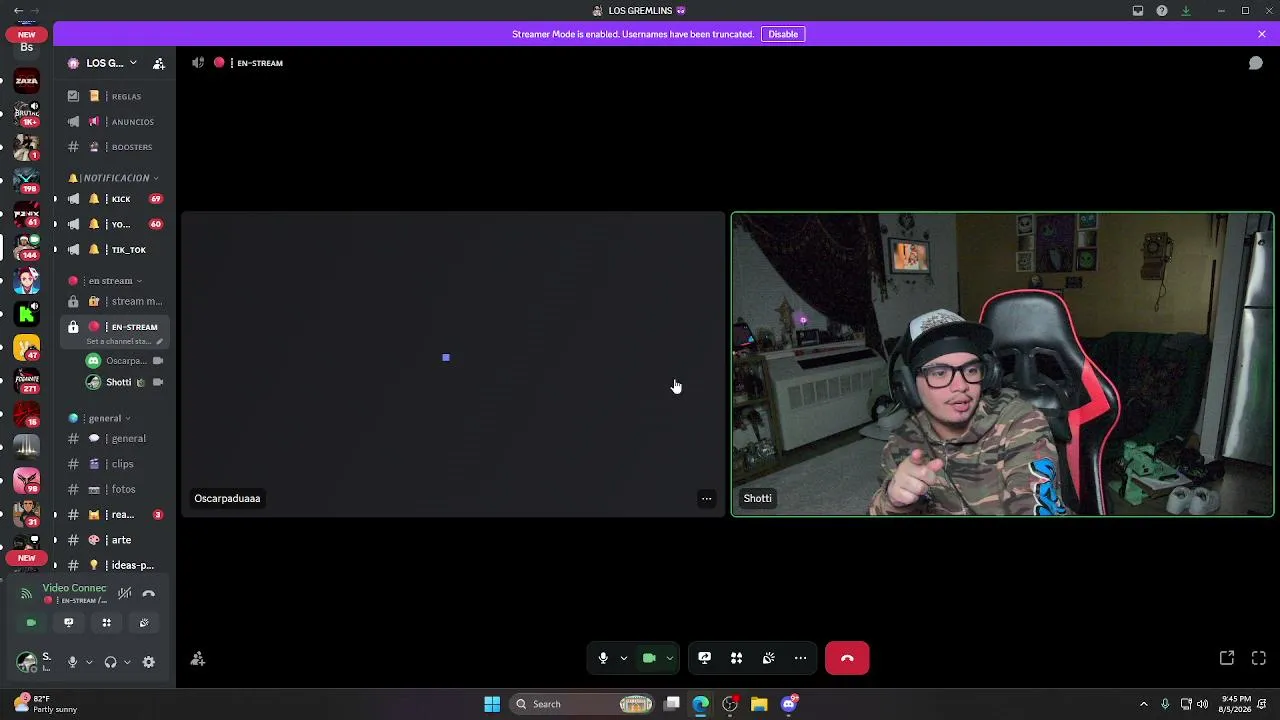Open the BOOSTERS channel

(x=113, y=147)
